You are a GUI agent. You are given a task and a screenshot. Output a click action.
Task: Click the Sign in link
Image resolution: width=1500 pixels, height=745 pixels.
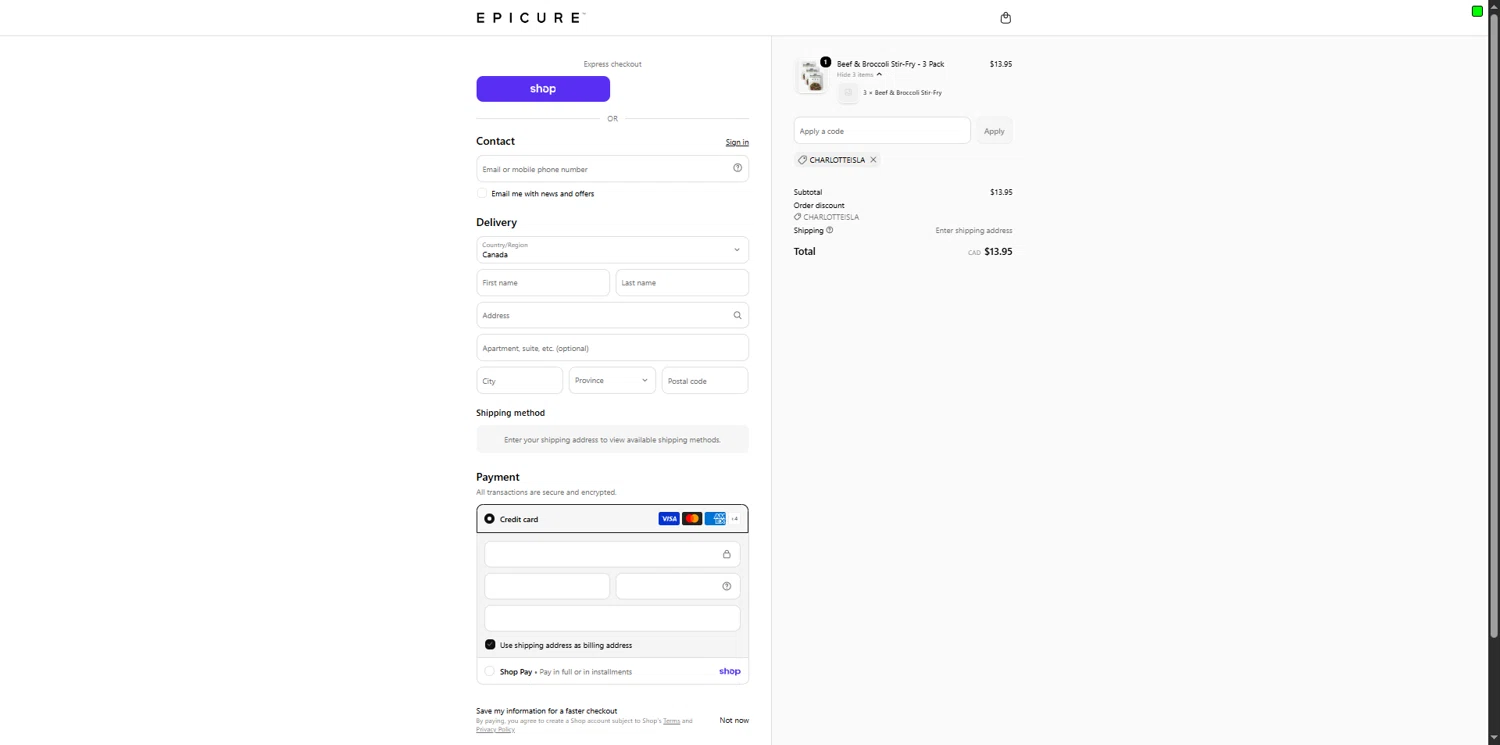click(737, 142)
